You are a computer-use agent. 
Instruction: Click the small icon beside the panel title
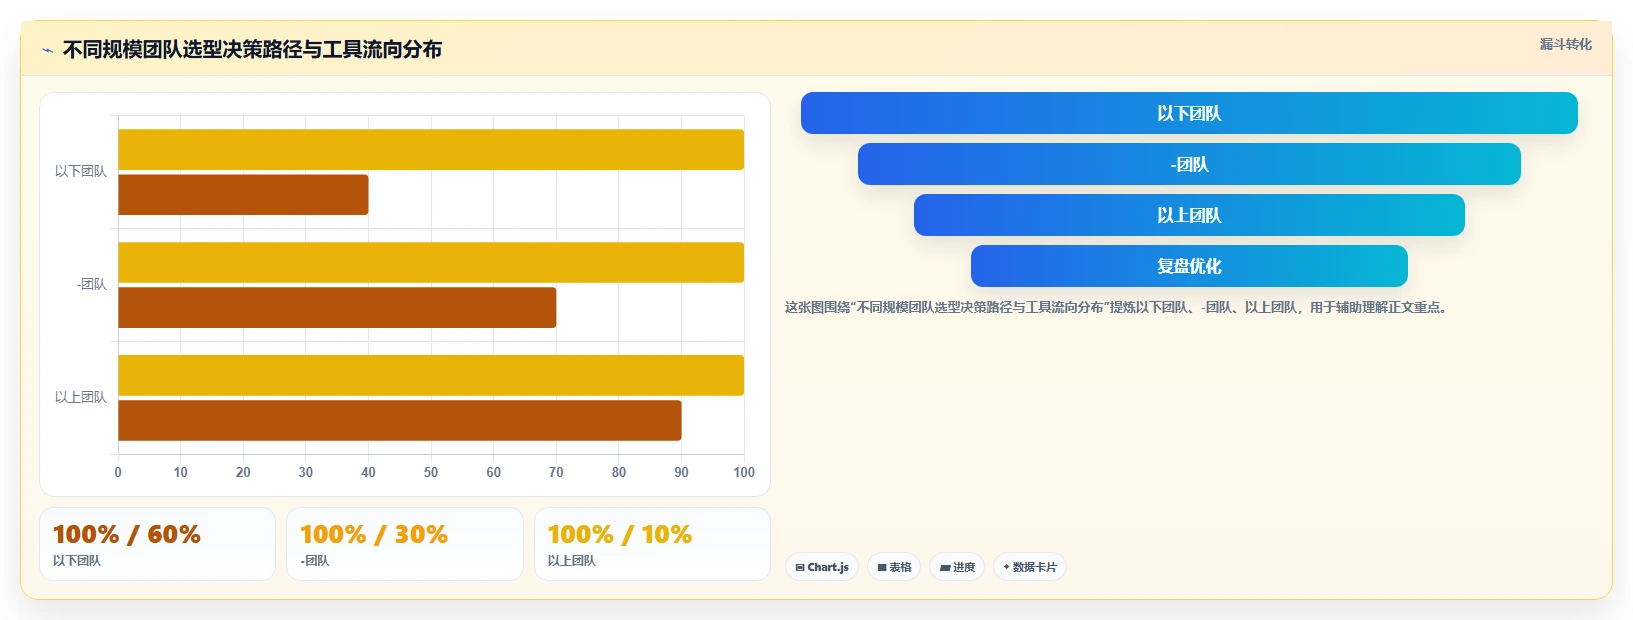(47, 50)
